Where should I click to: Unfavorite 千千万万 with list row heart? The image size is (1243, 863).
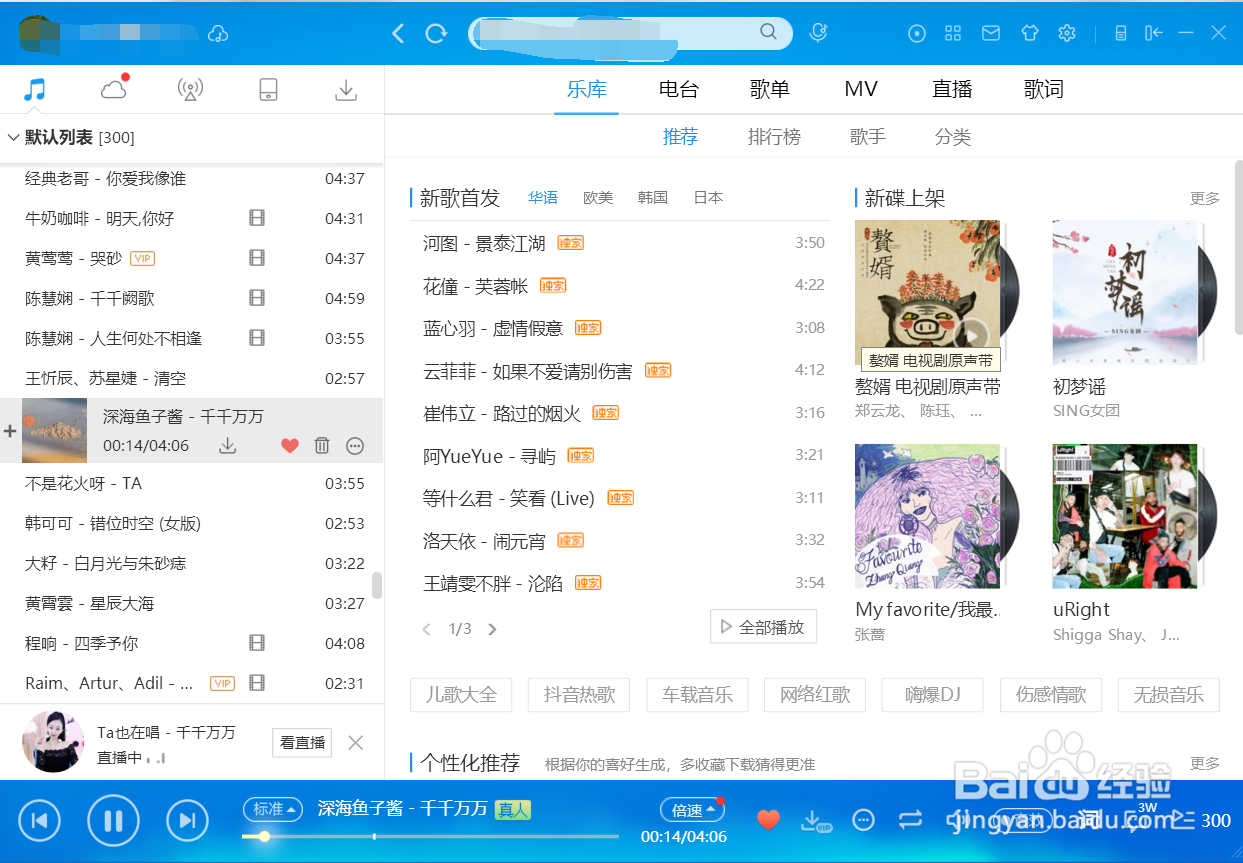(290, 446)
